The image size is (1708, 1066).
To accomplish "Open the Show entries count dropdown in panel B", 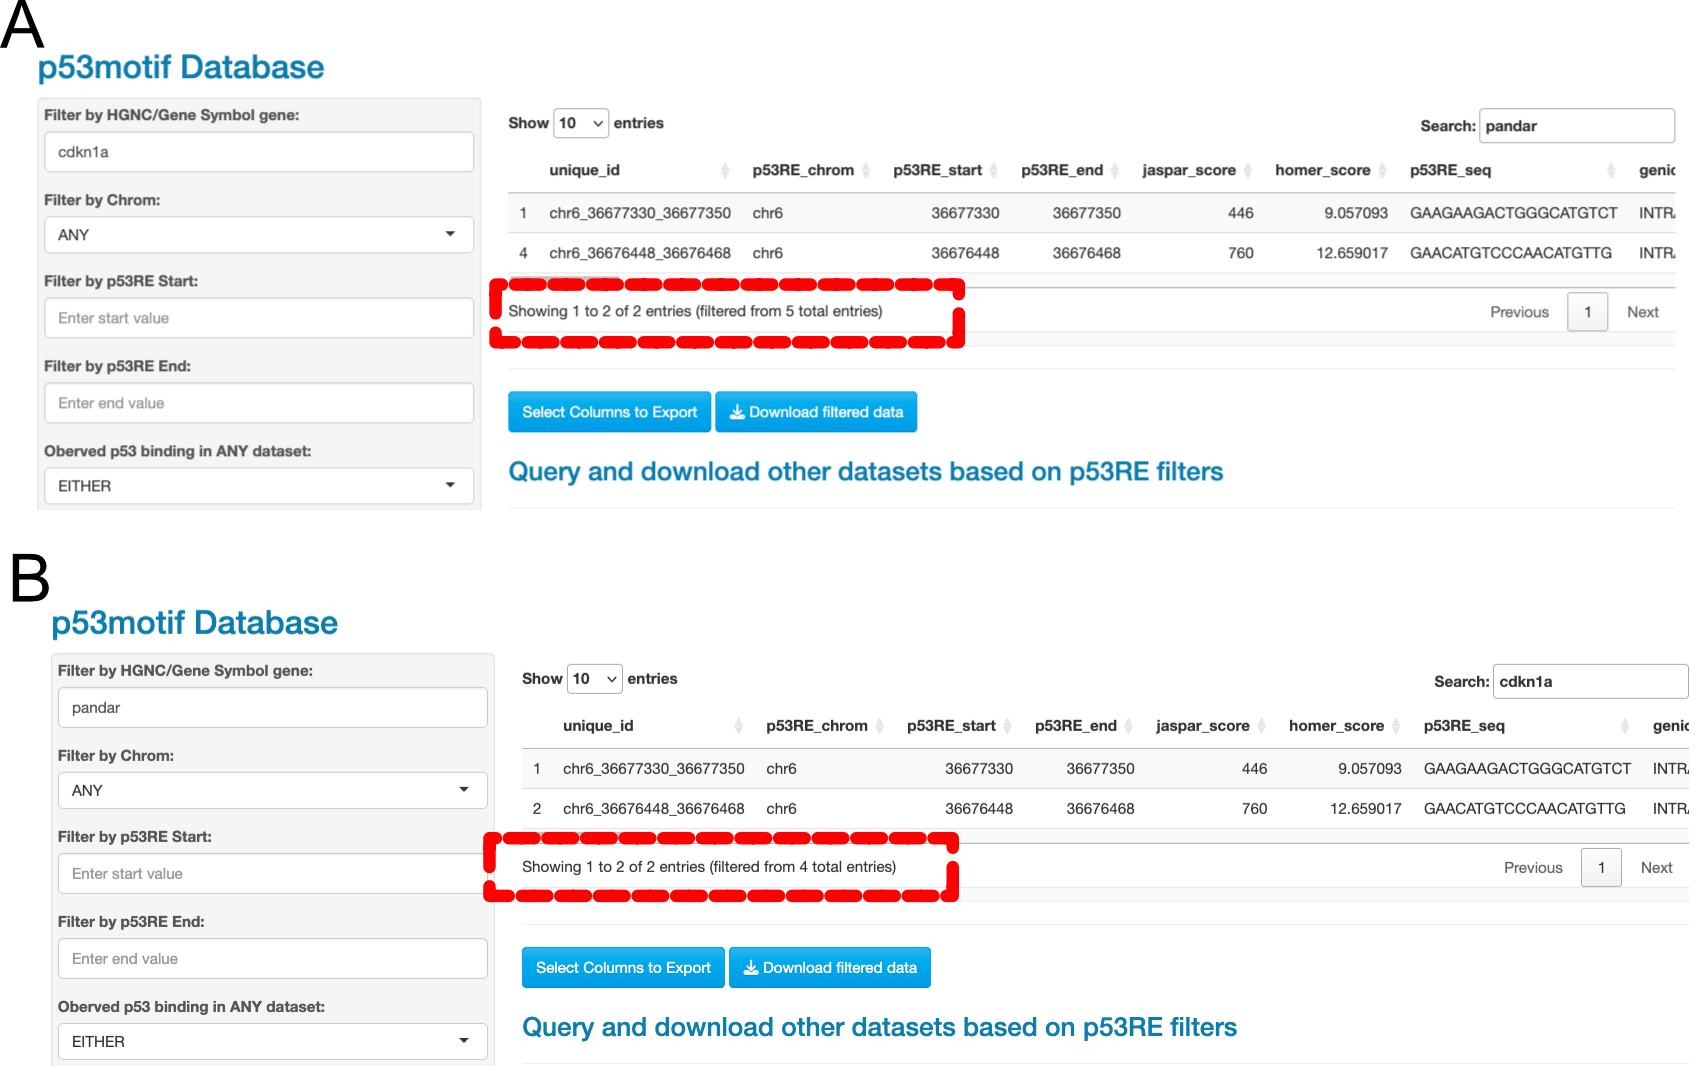I will pyautogui.click(x=595, y=679).
